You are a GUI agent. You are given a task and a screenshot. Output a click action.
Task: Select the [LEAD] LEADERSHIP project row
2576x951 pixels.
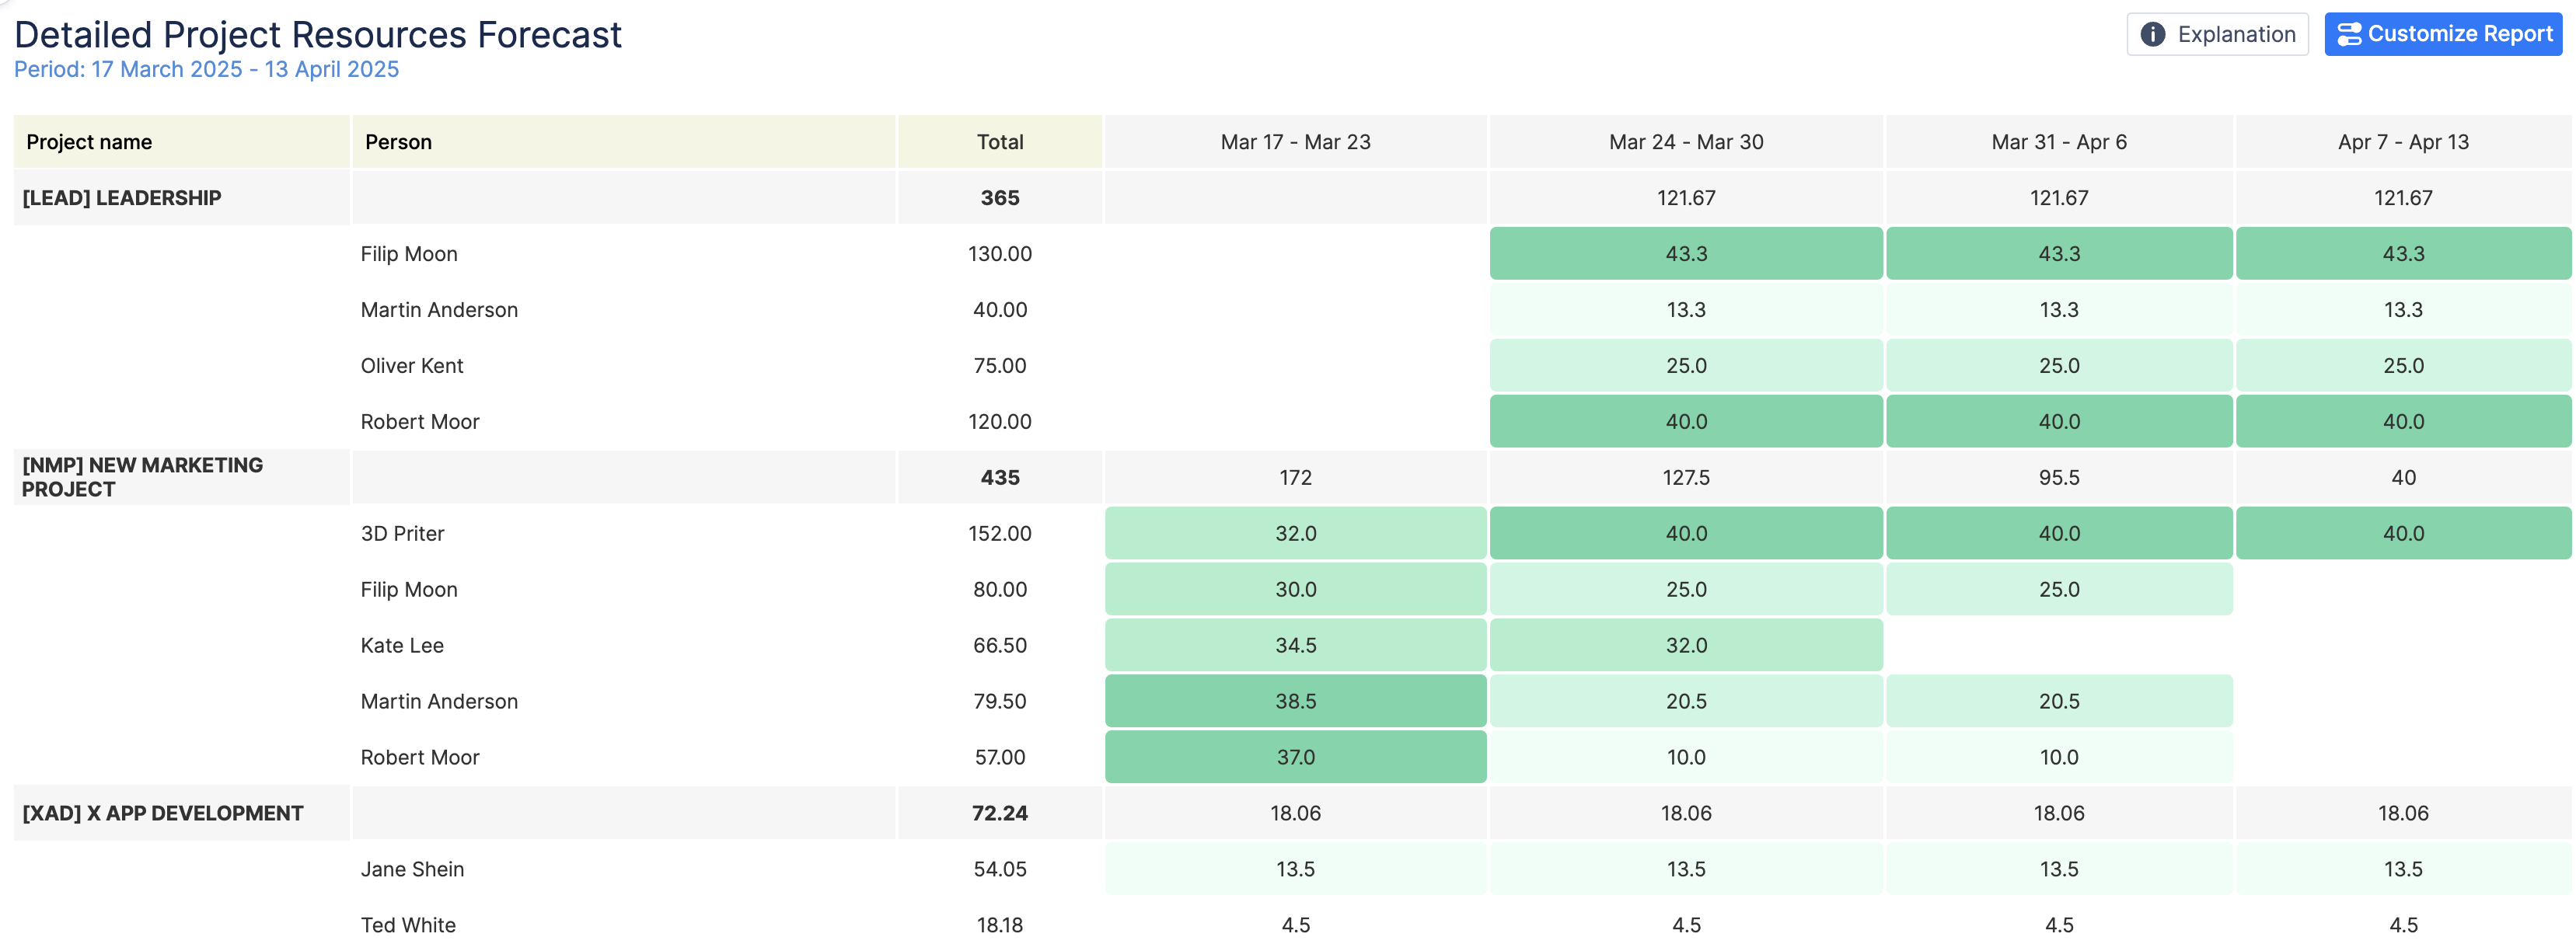tap(121, 198)
